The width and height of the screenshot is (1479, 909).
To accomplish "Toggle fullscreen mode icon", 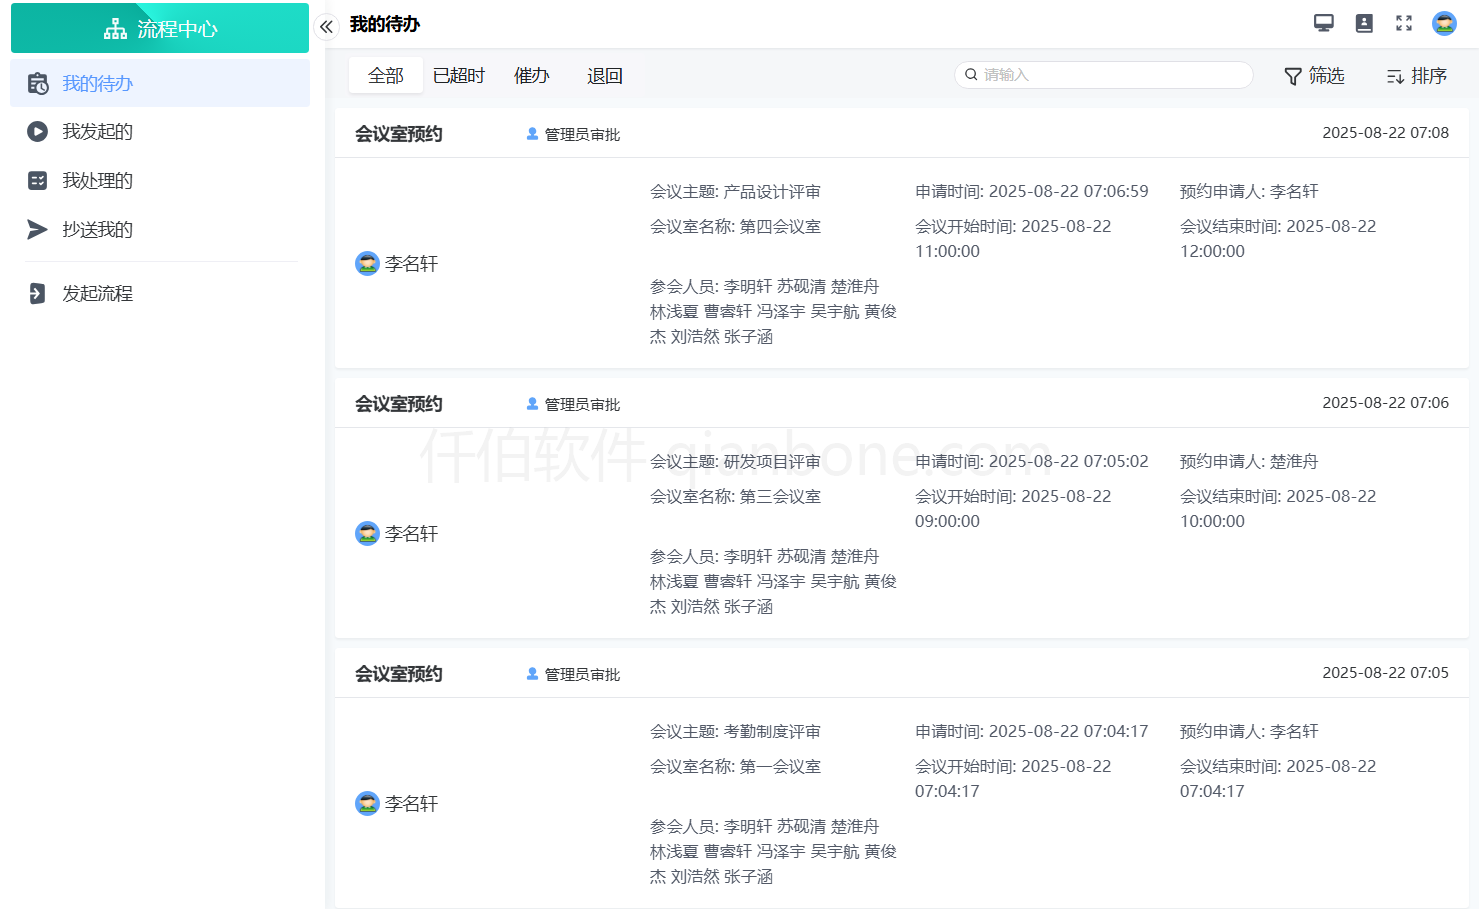I will click(x=1404, y=23).
